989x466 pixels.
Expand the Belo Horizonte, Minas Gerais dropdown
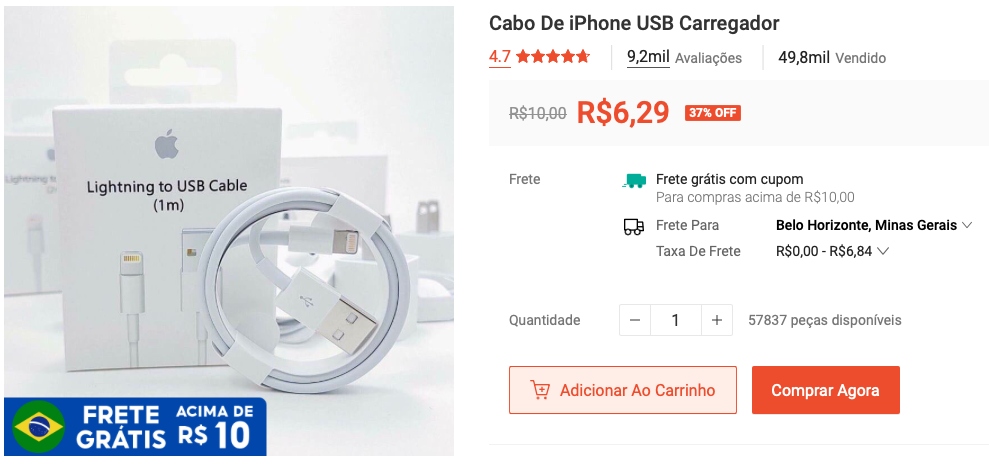click(x=874, y=225)
